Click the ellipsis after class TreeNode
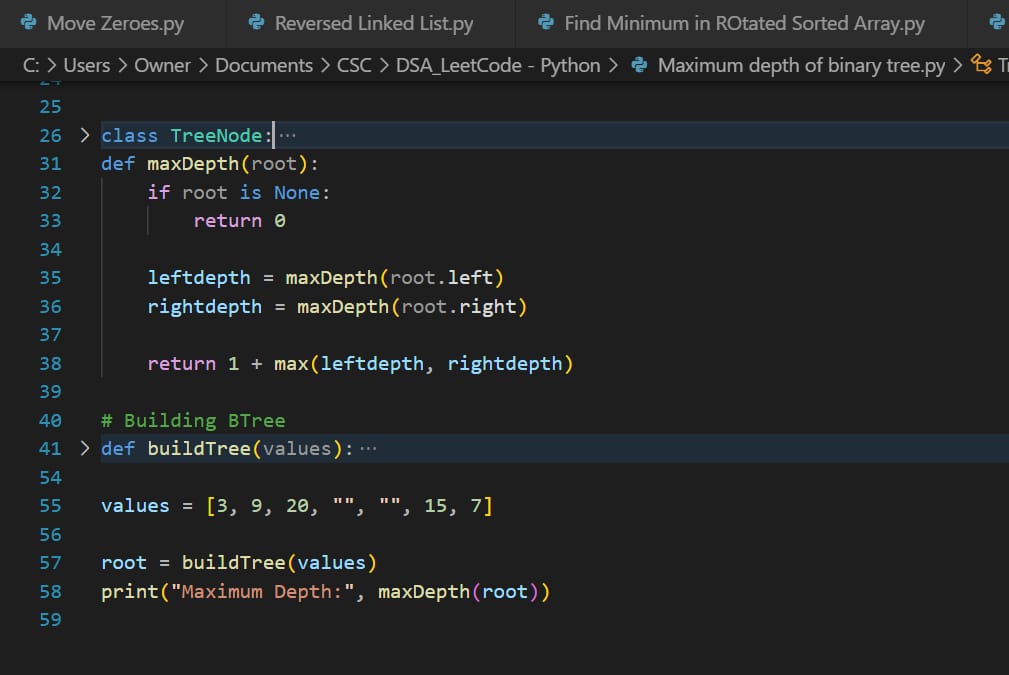Screen dimensions: 1009x675 point(288,136)
